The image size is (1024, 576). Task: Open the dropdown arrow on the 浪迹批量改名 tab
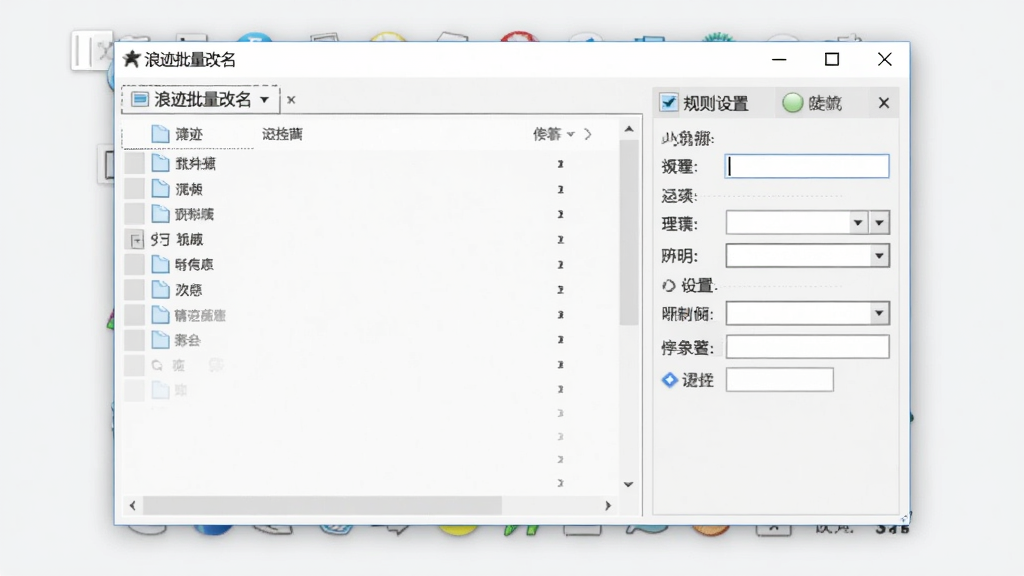264,100
